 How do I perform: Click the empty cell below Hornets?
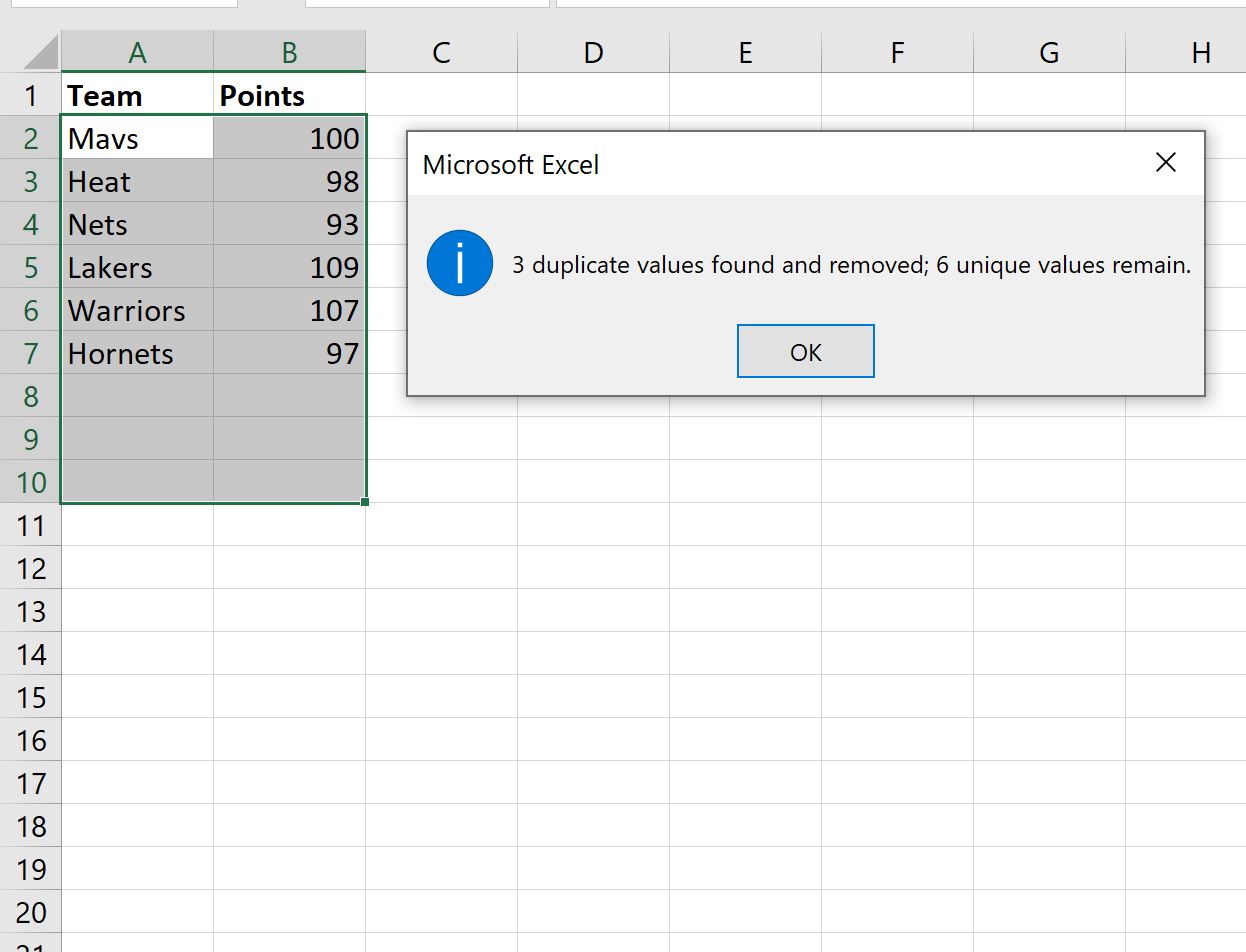tap(137, 396)
